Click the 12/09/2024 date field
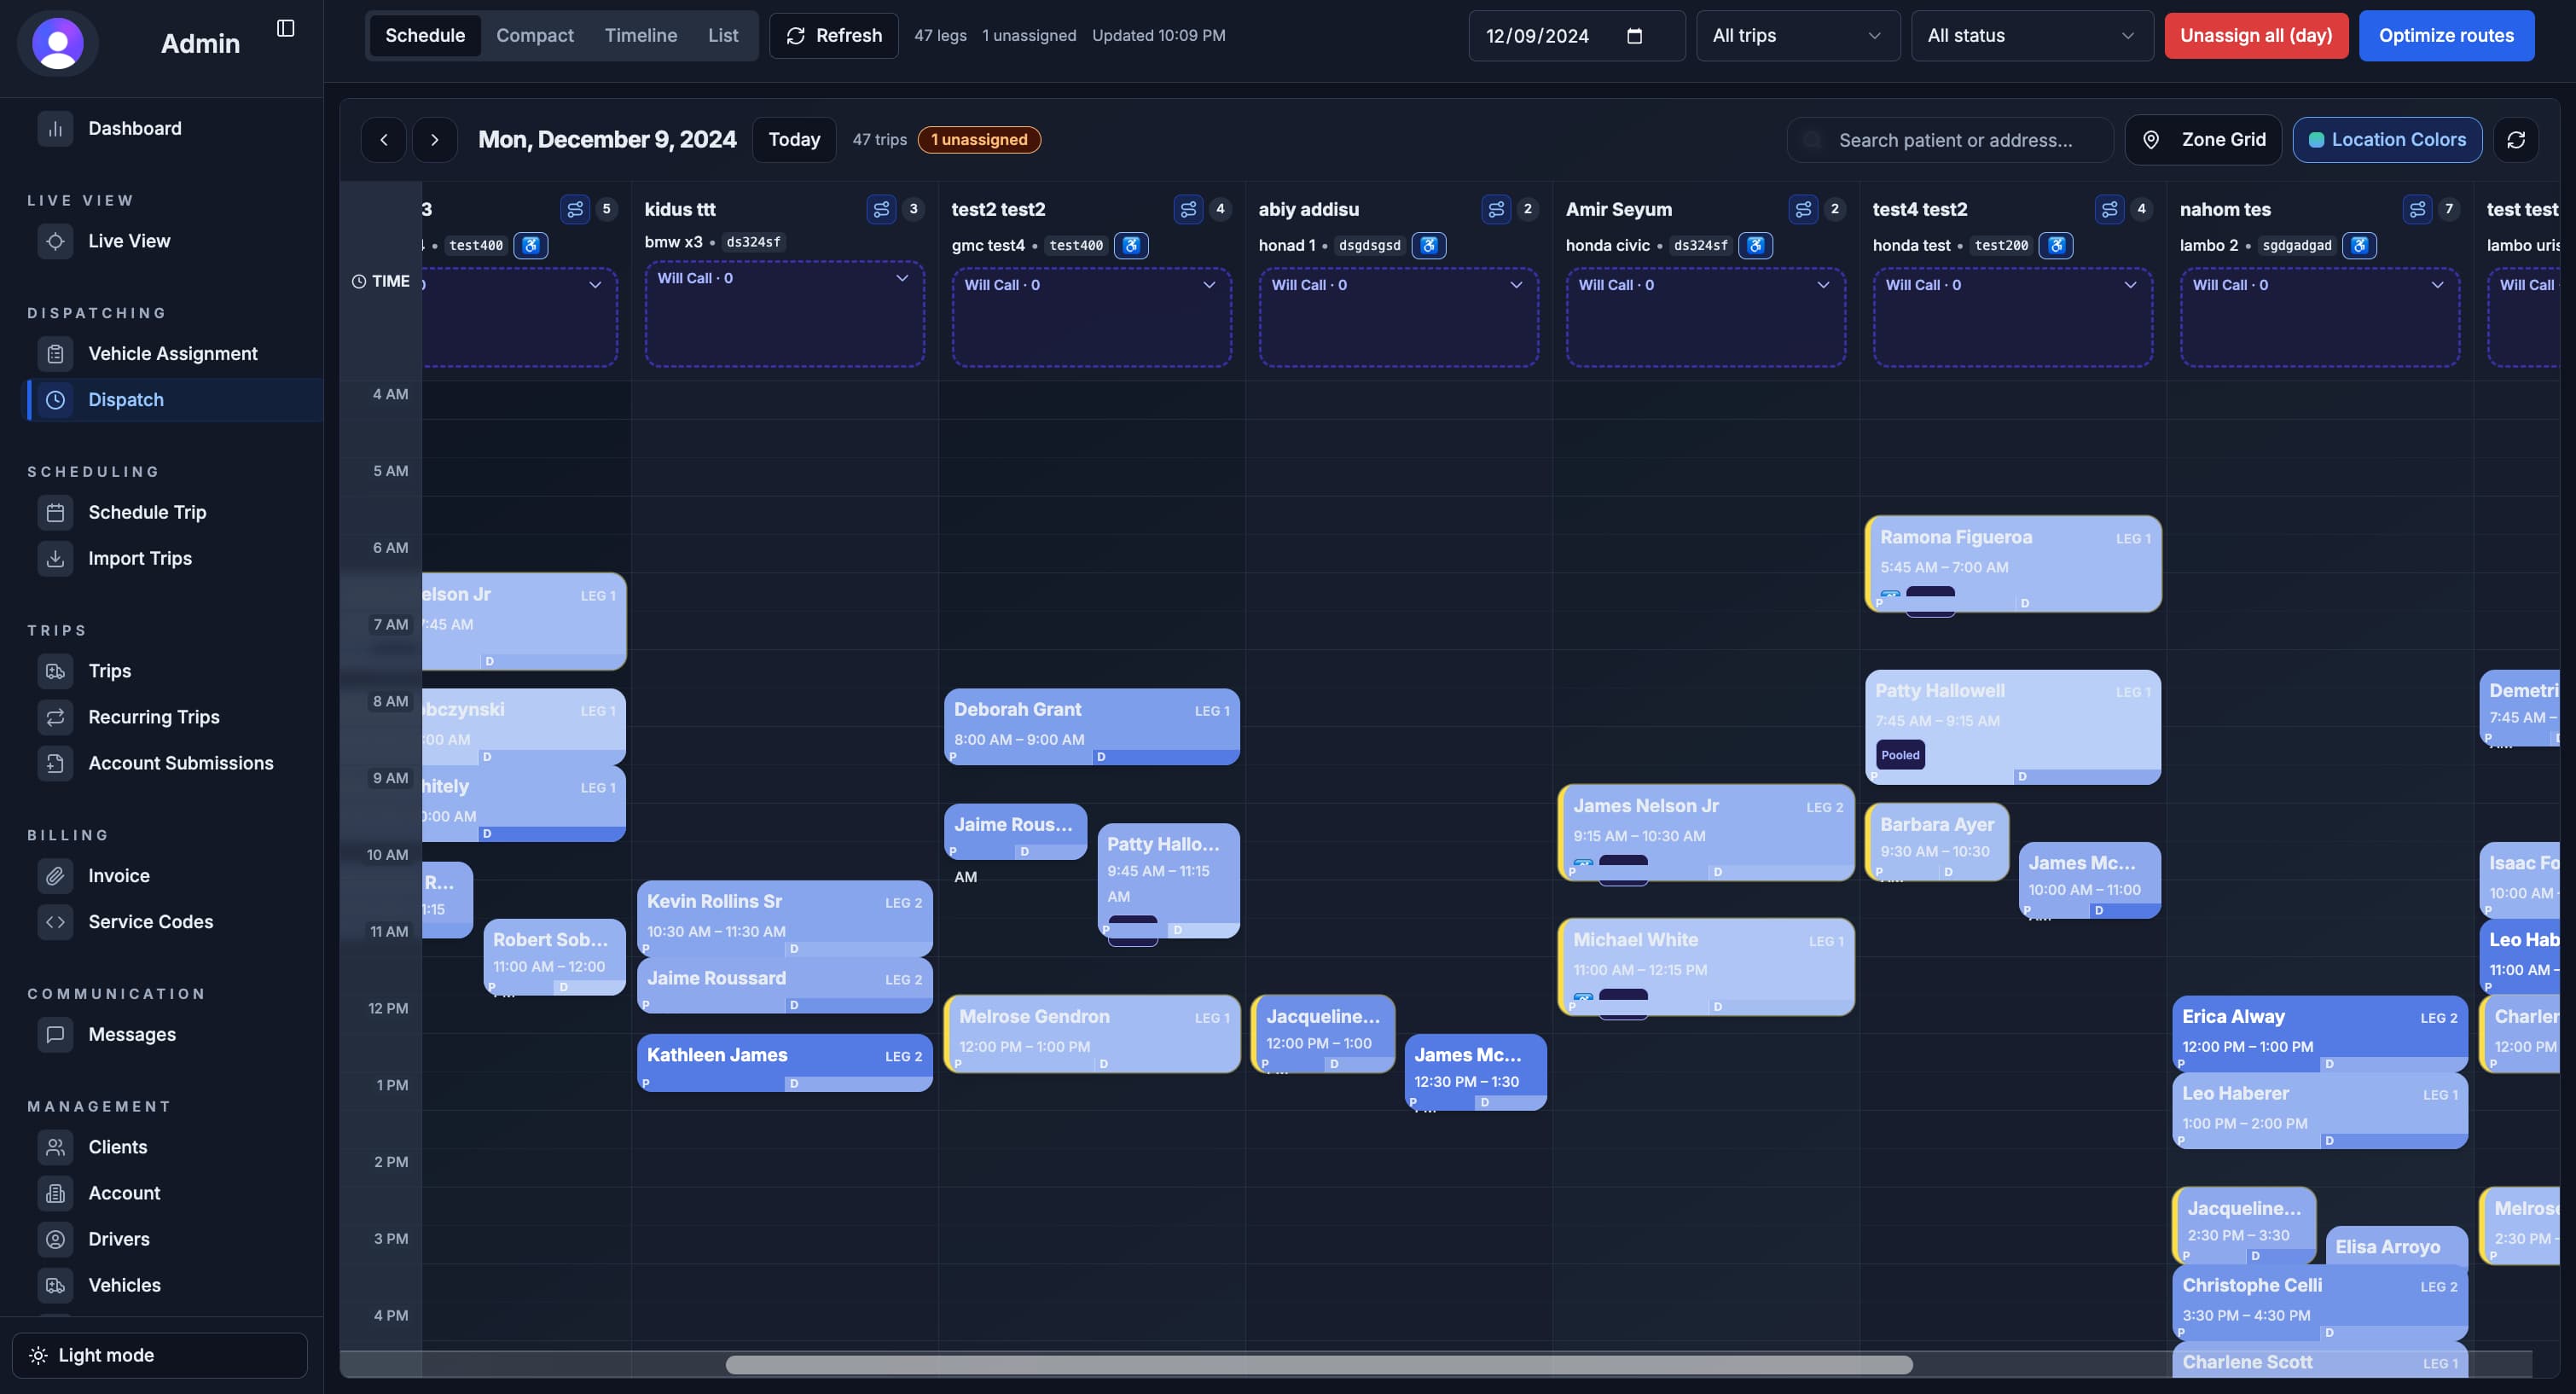2576x1394 pixels. pos(1576,36)
